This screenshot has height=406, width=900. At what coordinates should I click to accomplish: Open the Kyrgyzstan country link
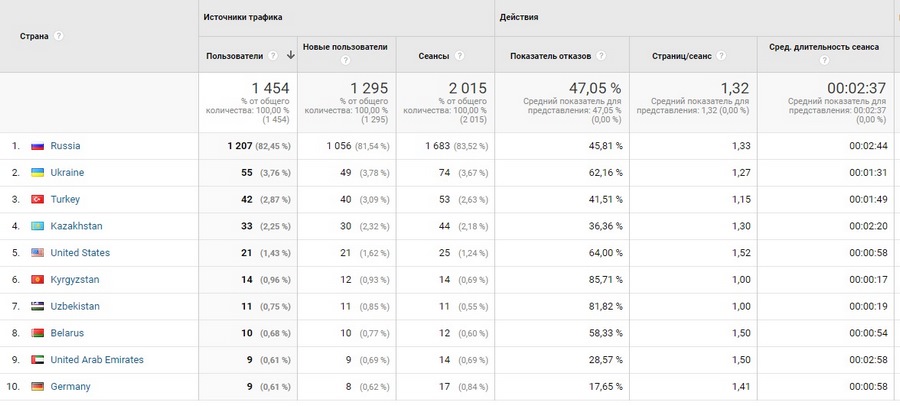pyautogui.click(x=75, y=280)
